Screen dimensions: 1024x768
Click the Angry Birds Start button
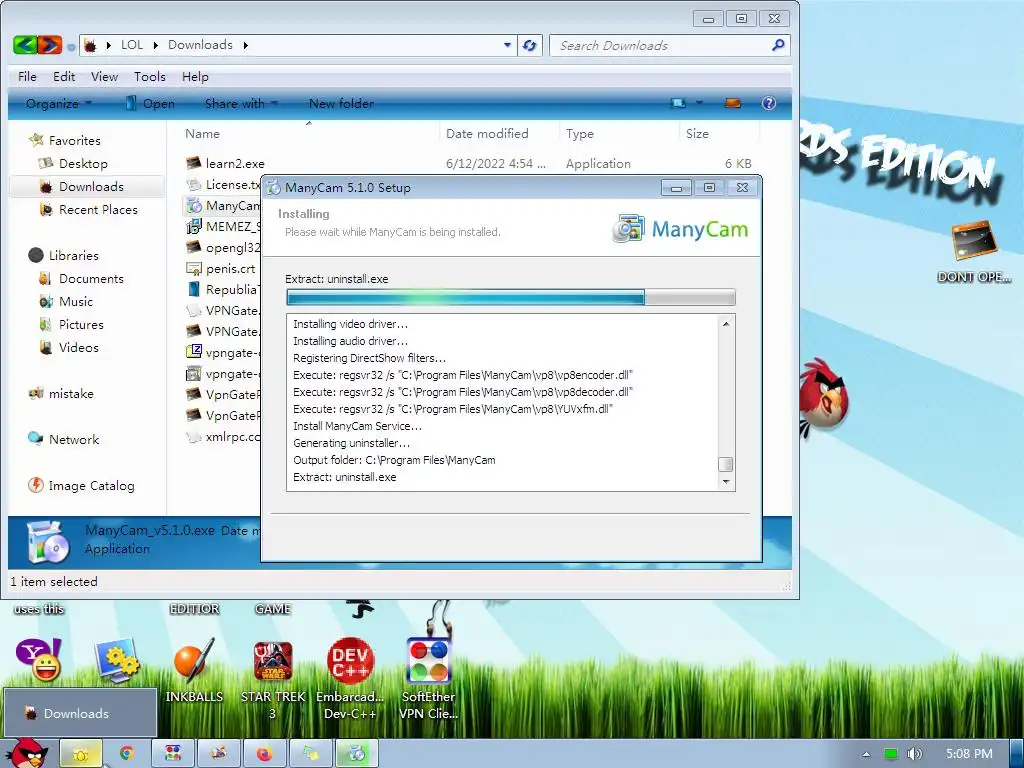pyautogui.click(x=27, y=753)
